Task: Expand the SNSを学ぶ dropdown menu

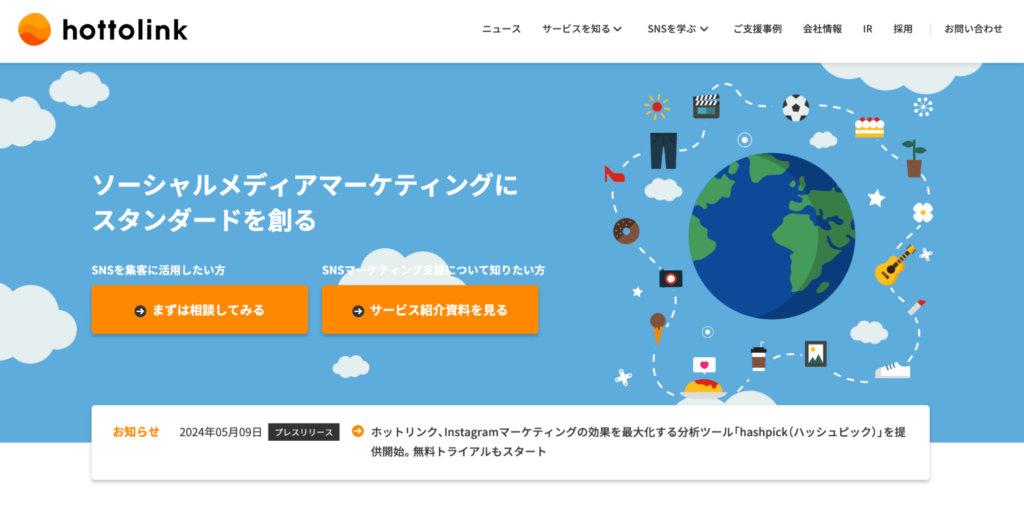Action: point(677,29)
